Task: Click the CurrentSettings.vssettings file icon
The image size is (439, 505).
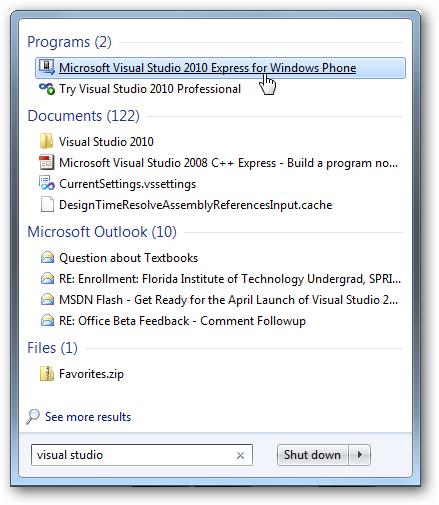Action: (x=47, y=183)
